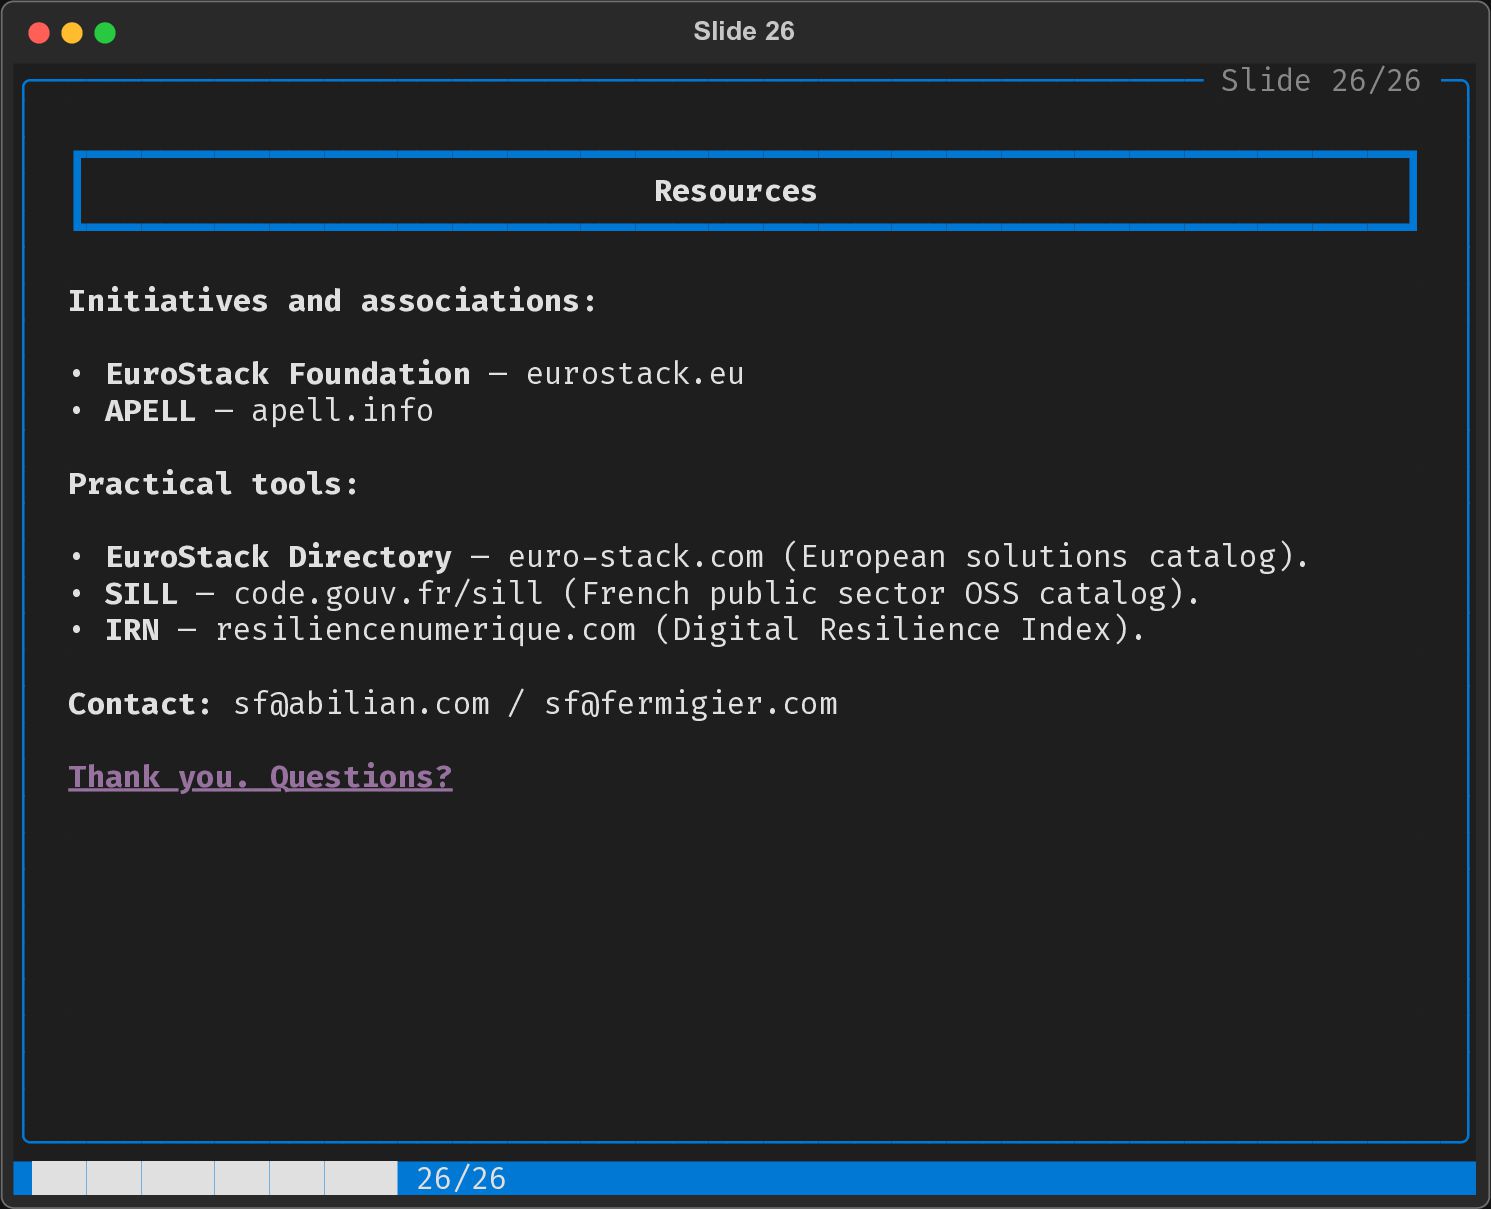Click the 'Slide 26/26' label at top right

tap(1320, 81)
